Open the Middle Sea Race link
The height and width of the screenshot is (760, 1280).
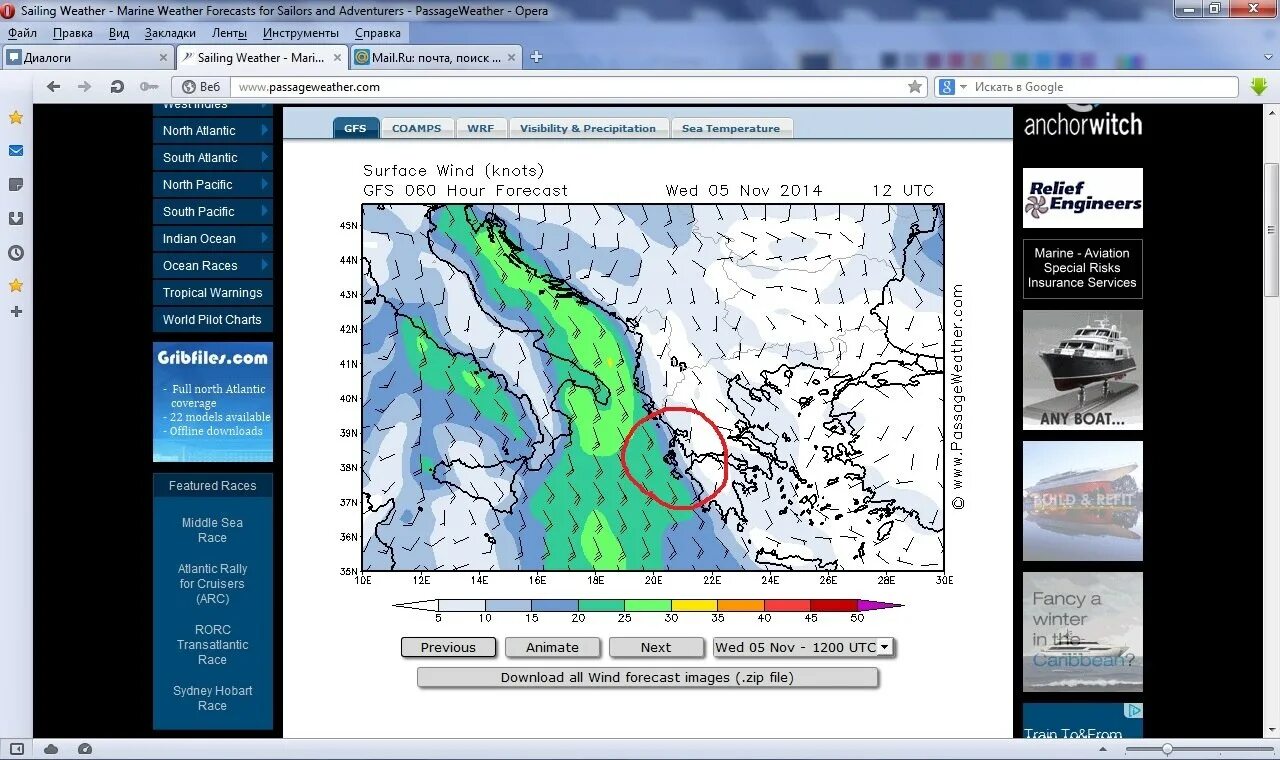point(212,530)
